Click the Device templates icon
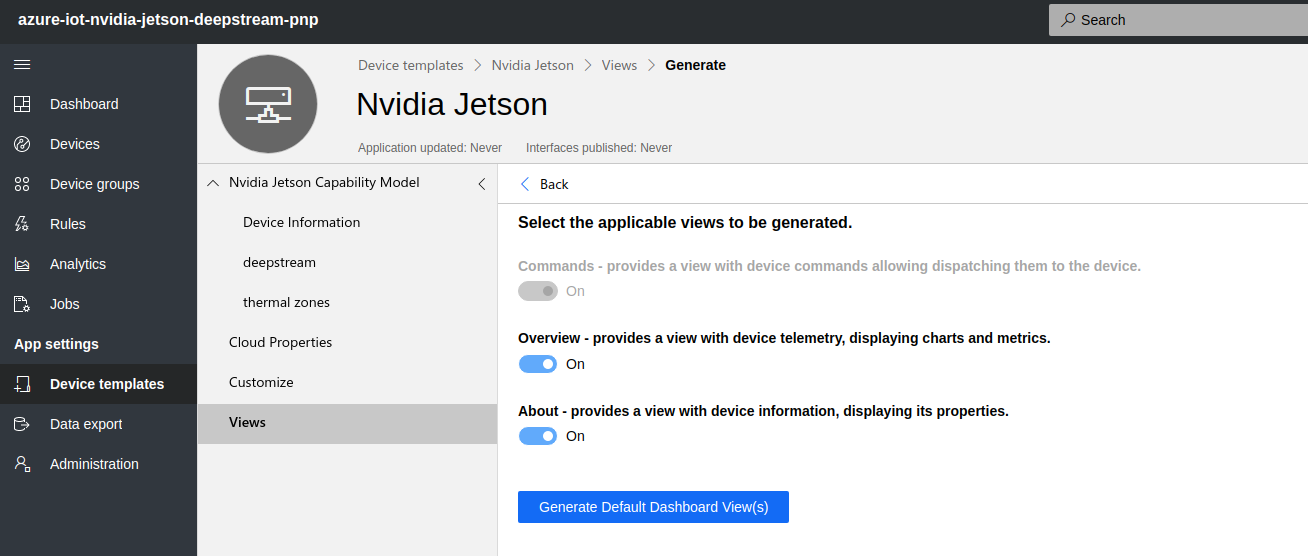 pos(22,384)
